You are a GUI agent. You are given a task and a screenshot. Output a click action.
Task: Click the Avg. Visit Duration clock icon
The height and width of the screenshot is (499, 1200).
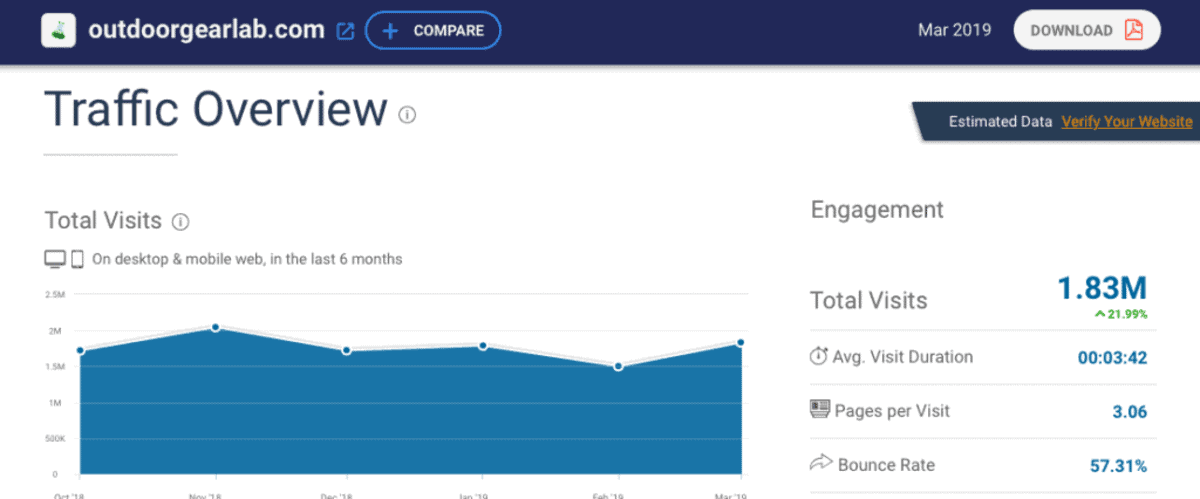point(818,357)
